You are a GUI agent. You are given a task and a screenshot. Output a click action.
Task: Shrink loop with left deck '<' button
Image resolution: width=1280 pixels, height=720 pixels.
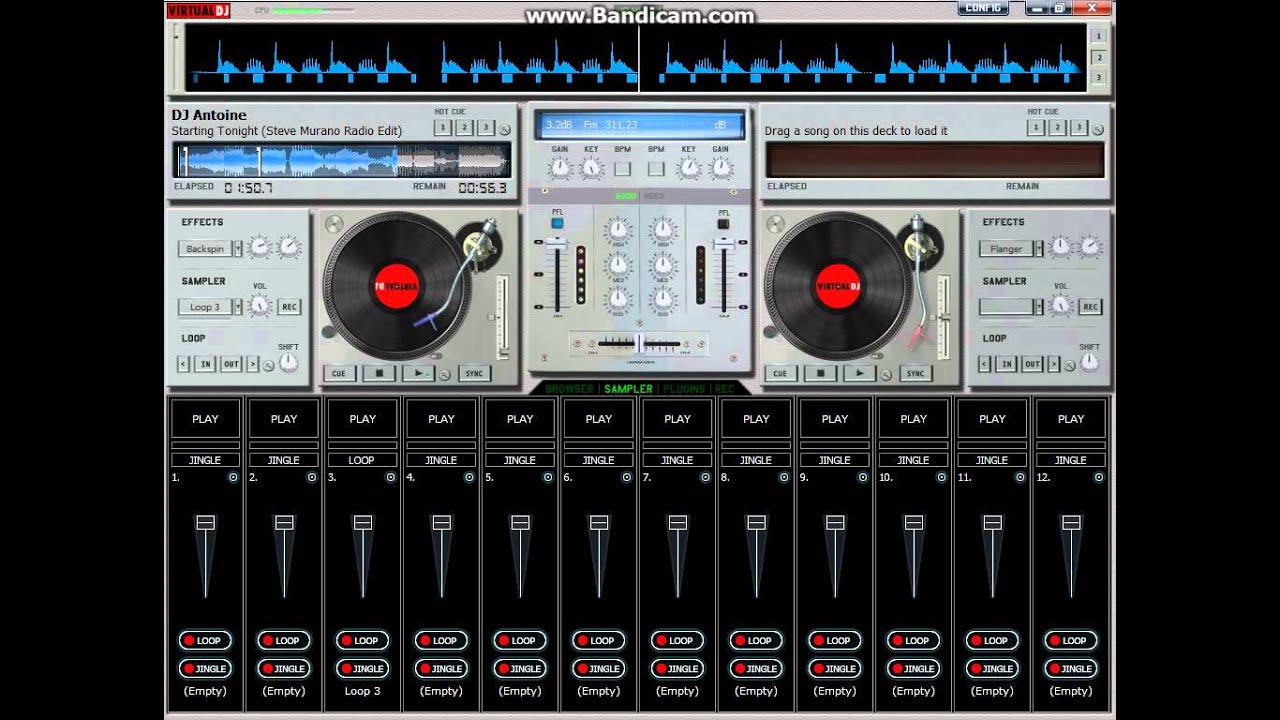184,364
